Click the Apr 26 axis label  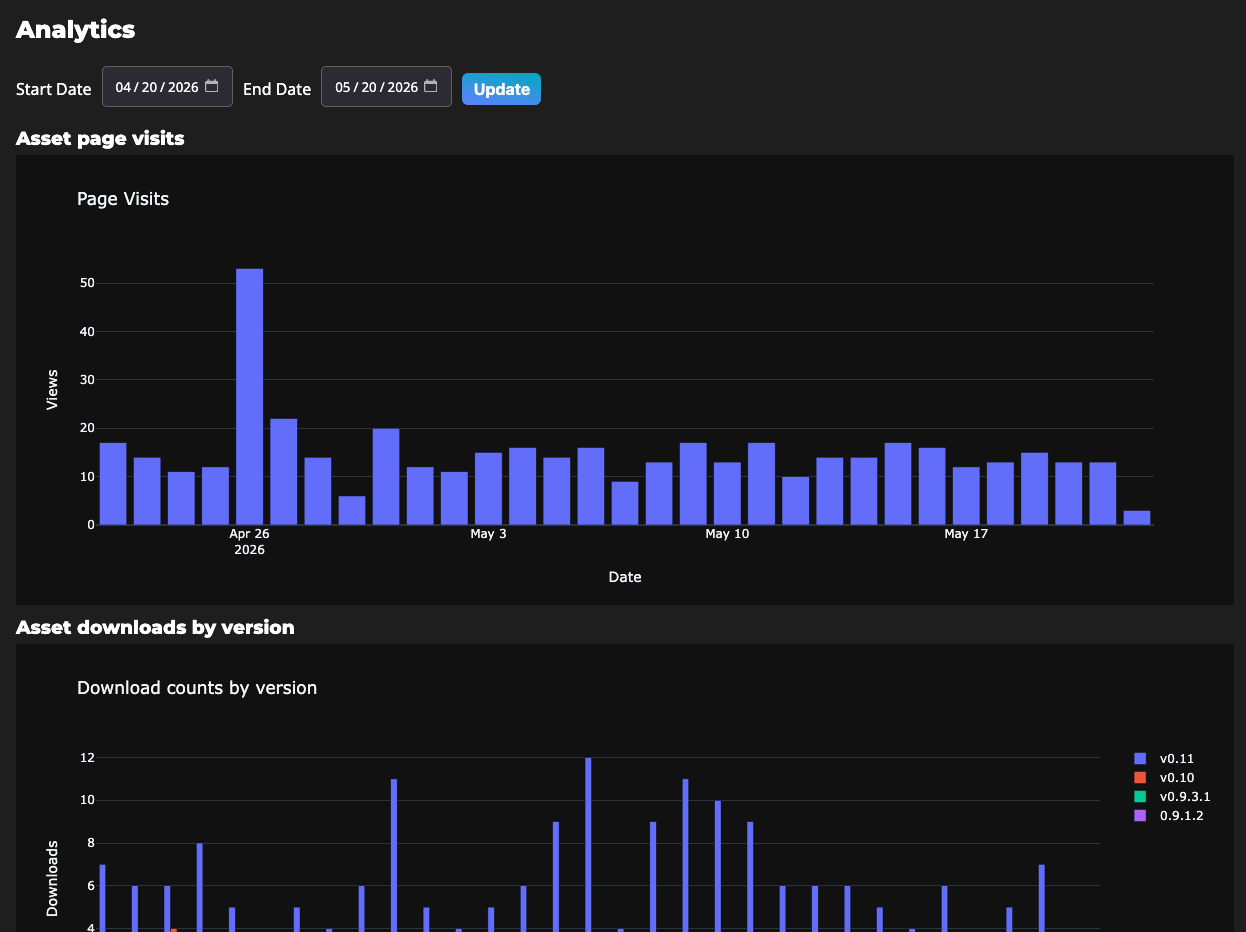pos(249,534)
